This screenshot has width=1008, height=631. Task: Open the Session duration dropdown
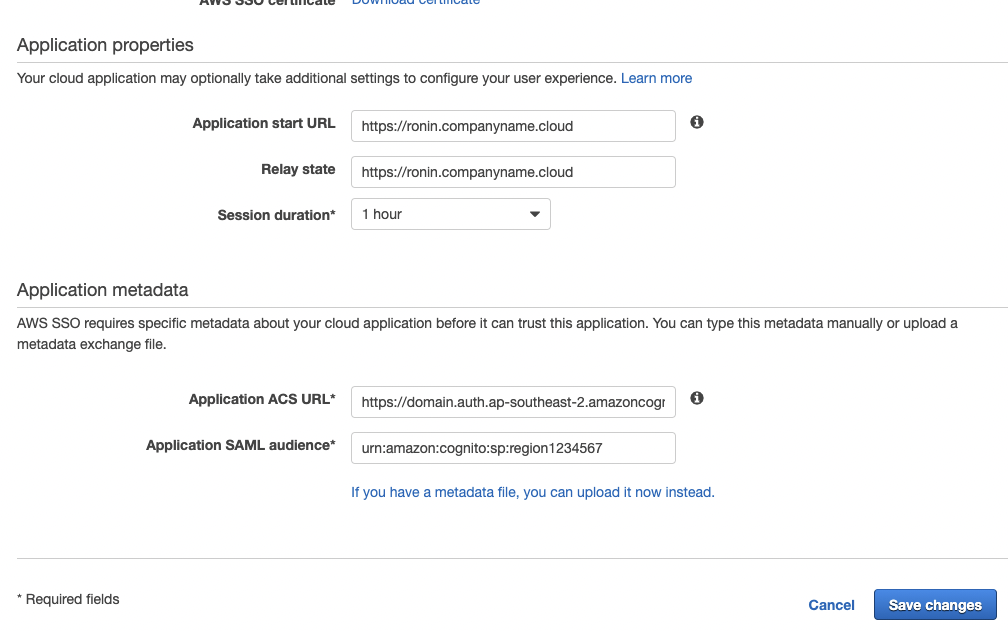coord(450,214)
